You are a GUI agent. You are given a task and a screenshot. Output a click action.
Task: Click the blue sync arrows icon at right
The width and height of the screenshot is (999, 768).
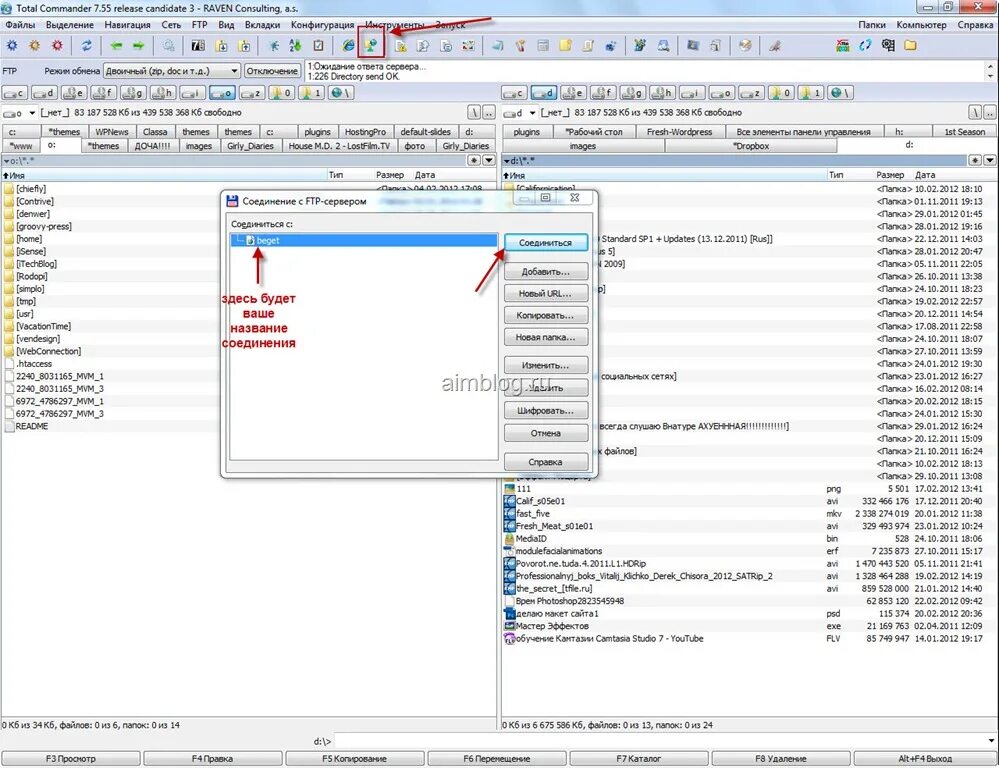point(865,45)
